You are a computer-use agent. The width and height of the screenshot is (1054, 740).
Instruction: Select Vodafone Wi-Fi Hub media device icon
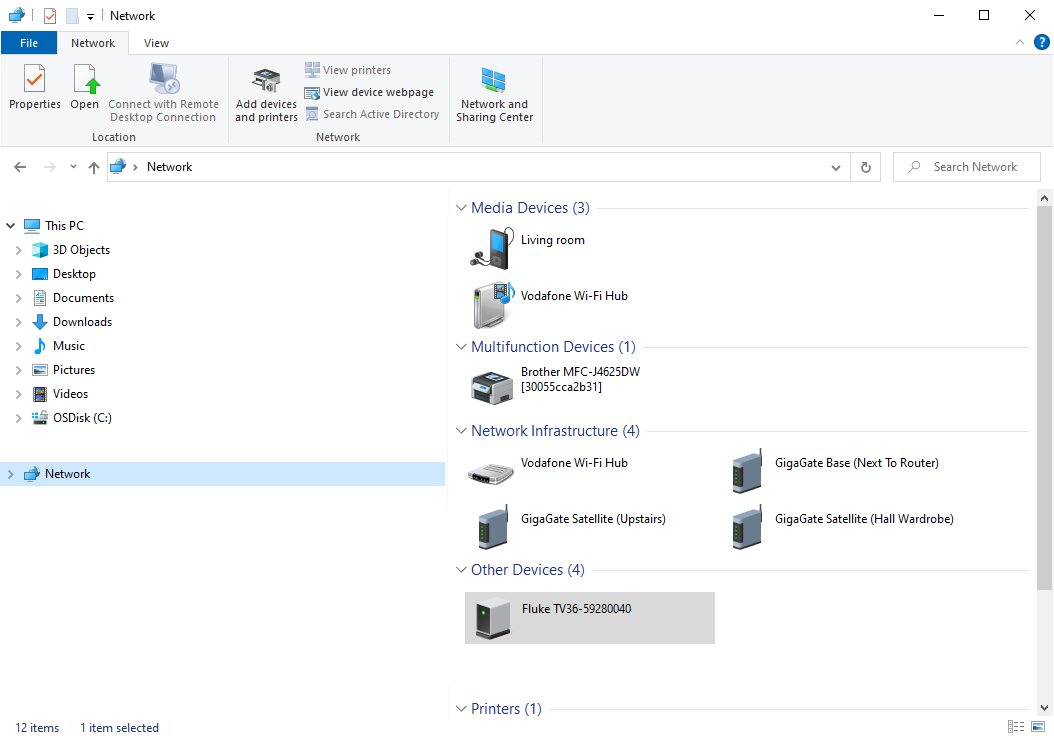point(493,304)
